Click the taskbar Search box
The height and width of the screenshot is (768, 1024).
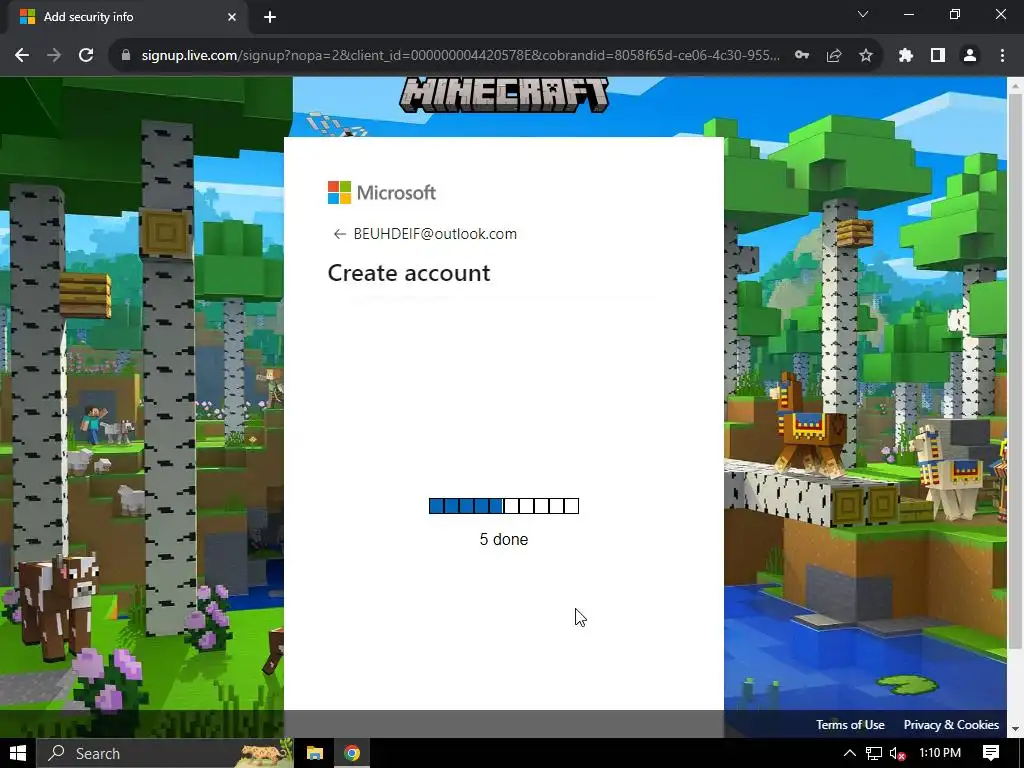165,753
